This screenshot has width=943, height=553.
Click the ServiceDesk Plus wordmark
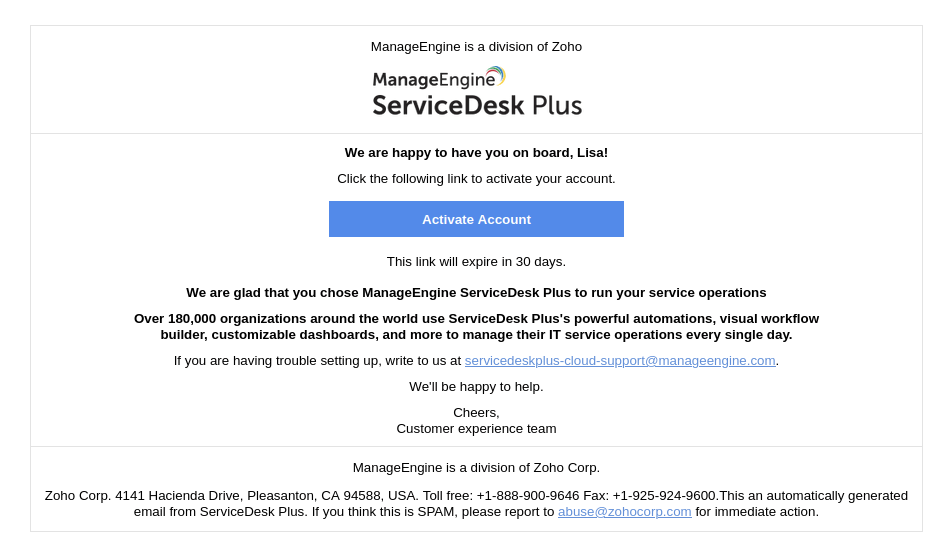pyautogui.click(x=477, y=105)
